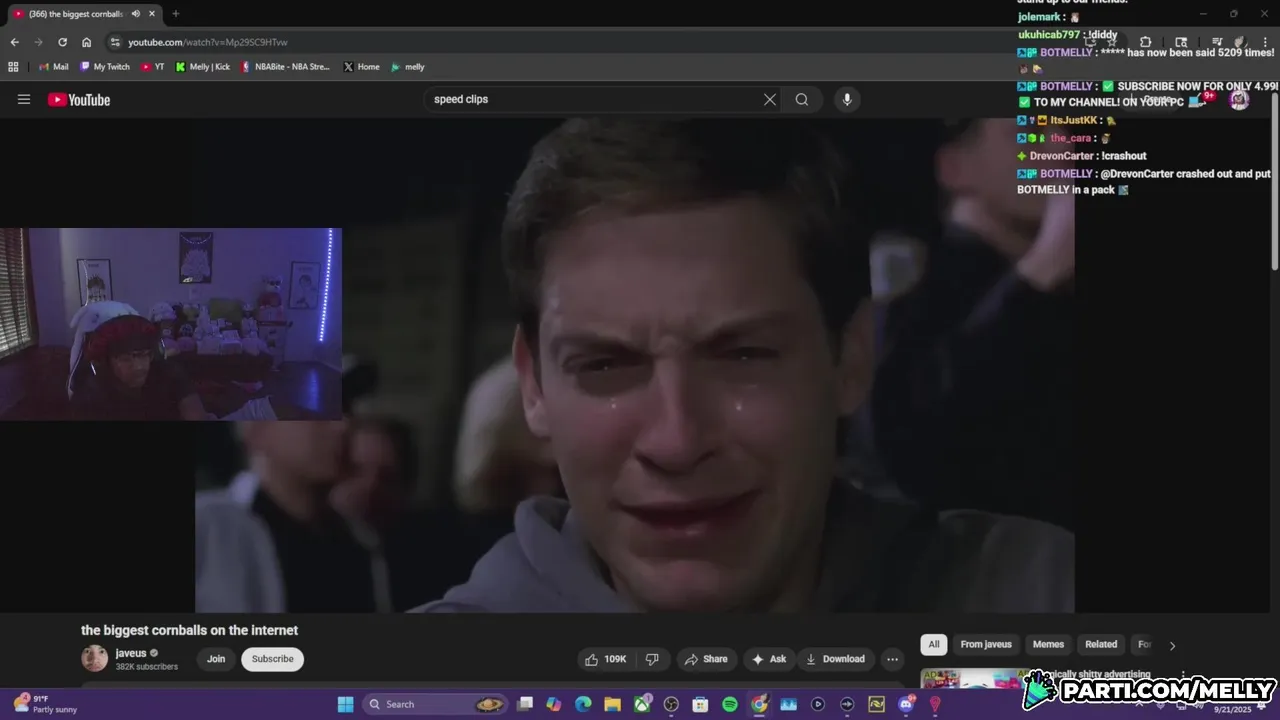The height and width of the screenshot is (720, 1280).
Task: Like the video showing 109K likes
Action: (606, 659)
